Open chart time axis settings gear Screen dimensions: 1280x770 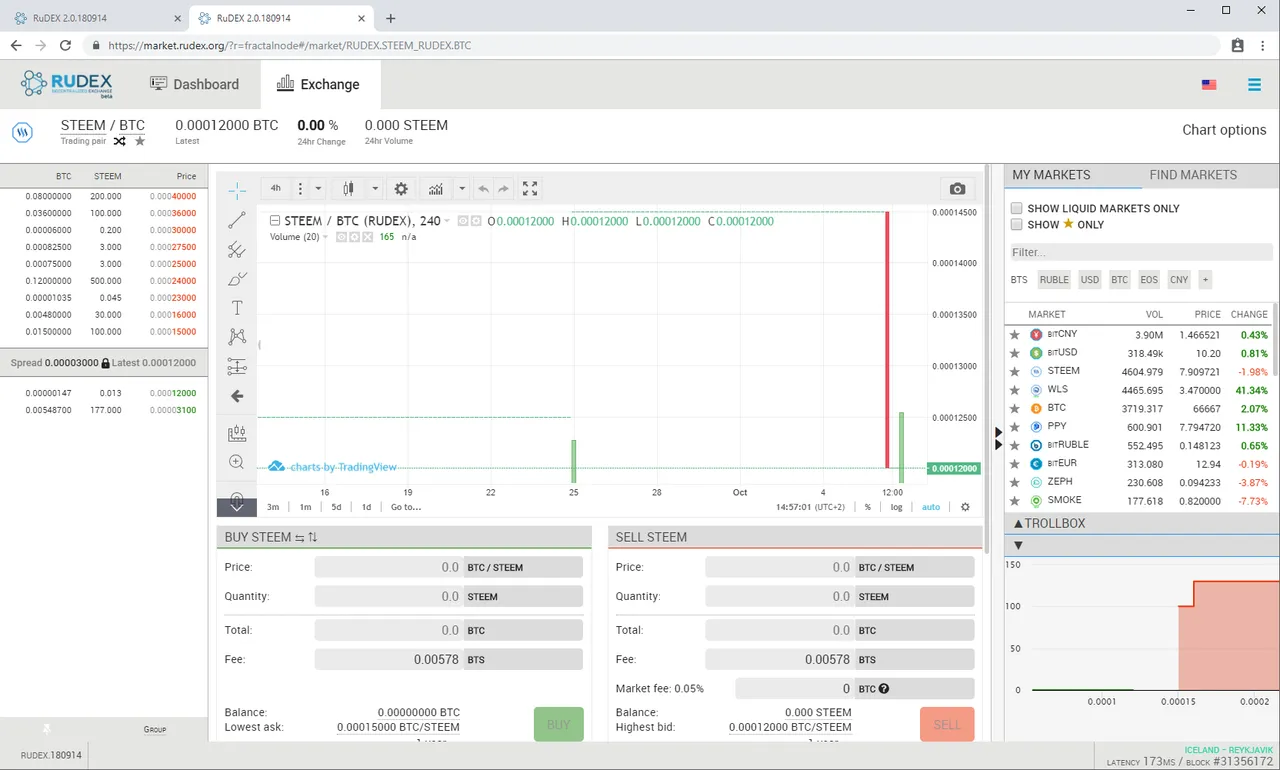965,507
